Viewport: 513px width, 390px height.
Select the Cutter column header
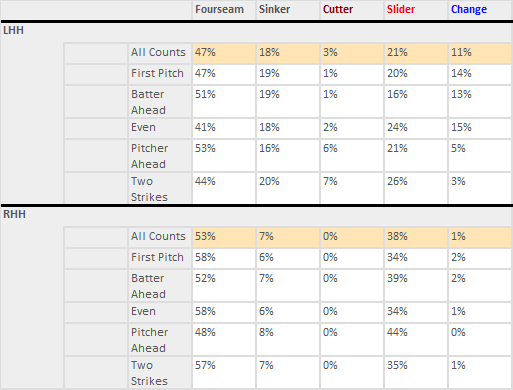pyautogui.click(x=338, y=9)
